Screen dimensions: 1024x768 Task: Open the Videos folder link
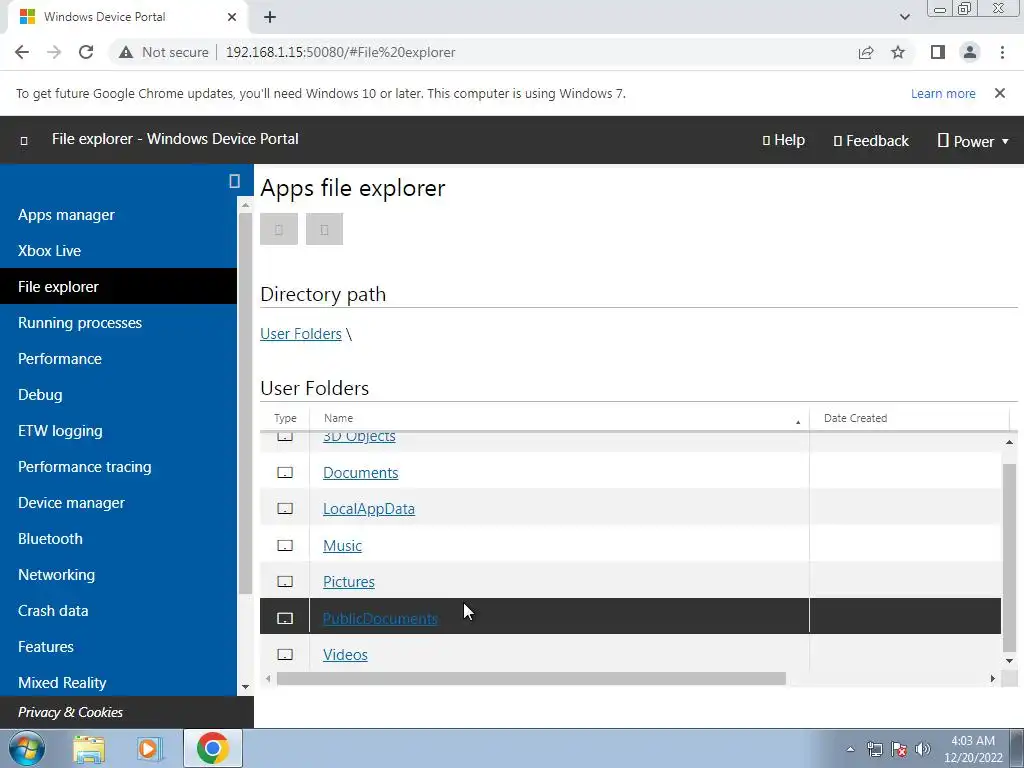(345, 654)
